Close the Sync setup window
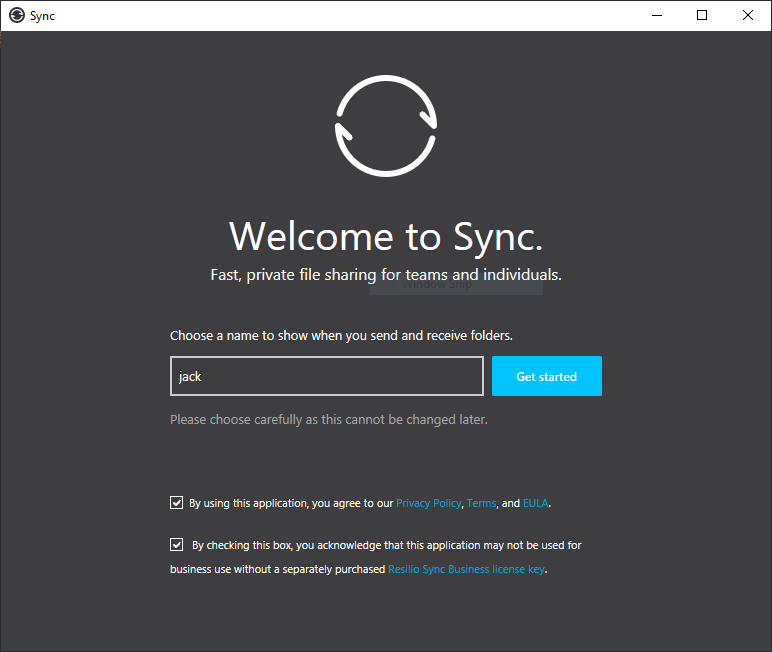This screenshot has width=772, height=652. click(x=748, y=15)
